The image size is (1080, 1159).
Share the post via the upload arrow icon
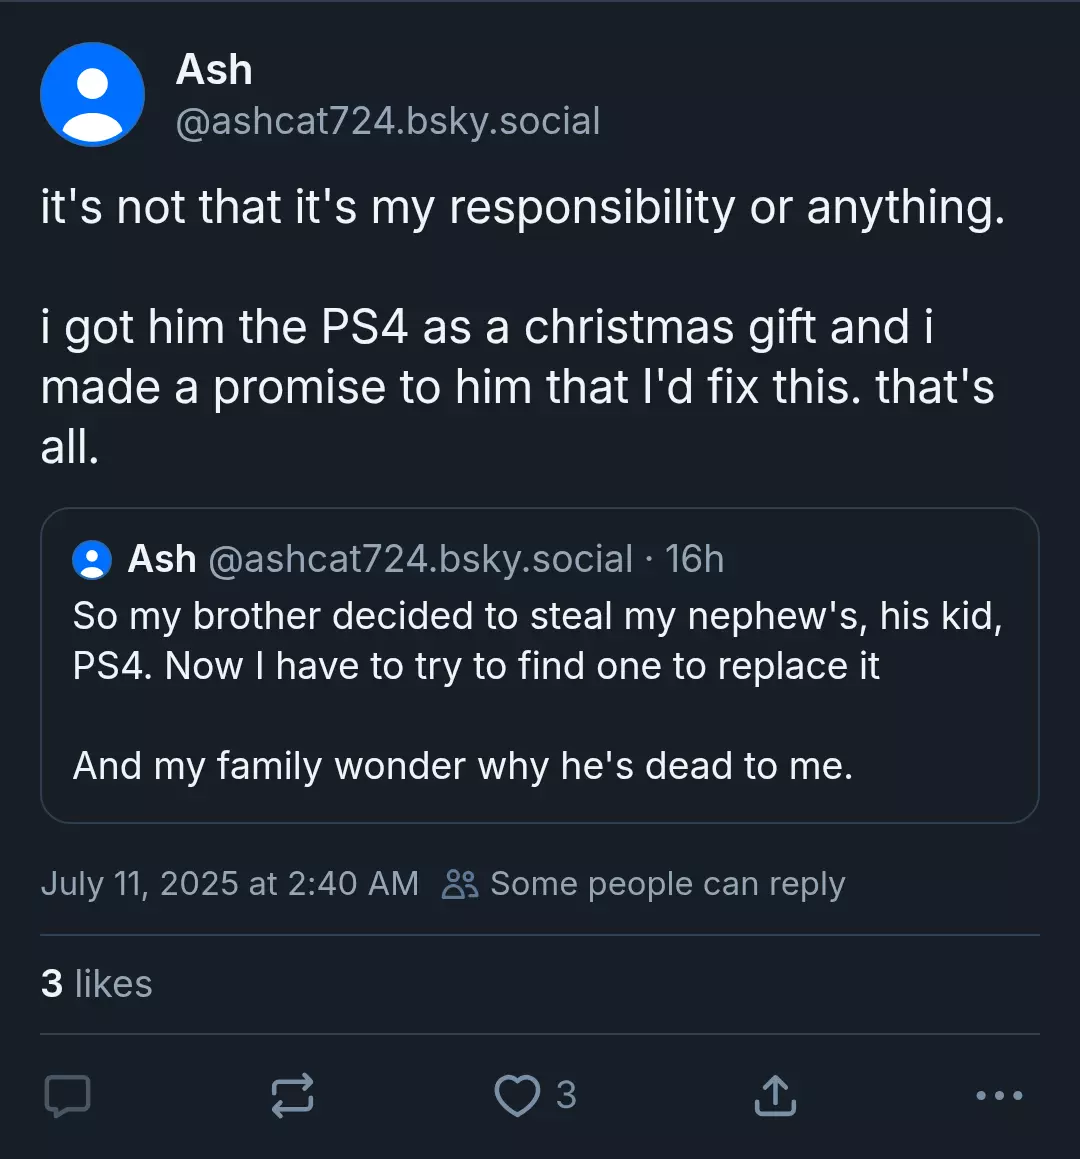click(x=775, y=1095)
